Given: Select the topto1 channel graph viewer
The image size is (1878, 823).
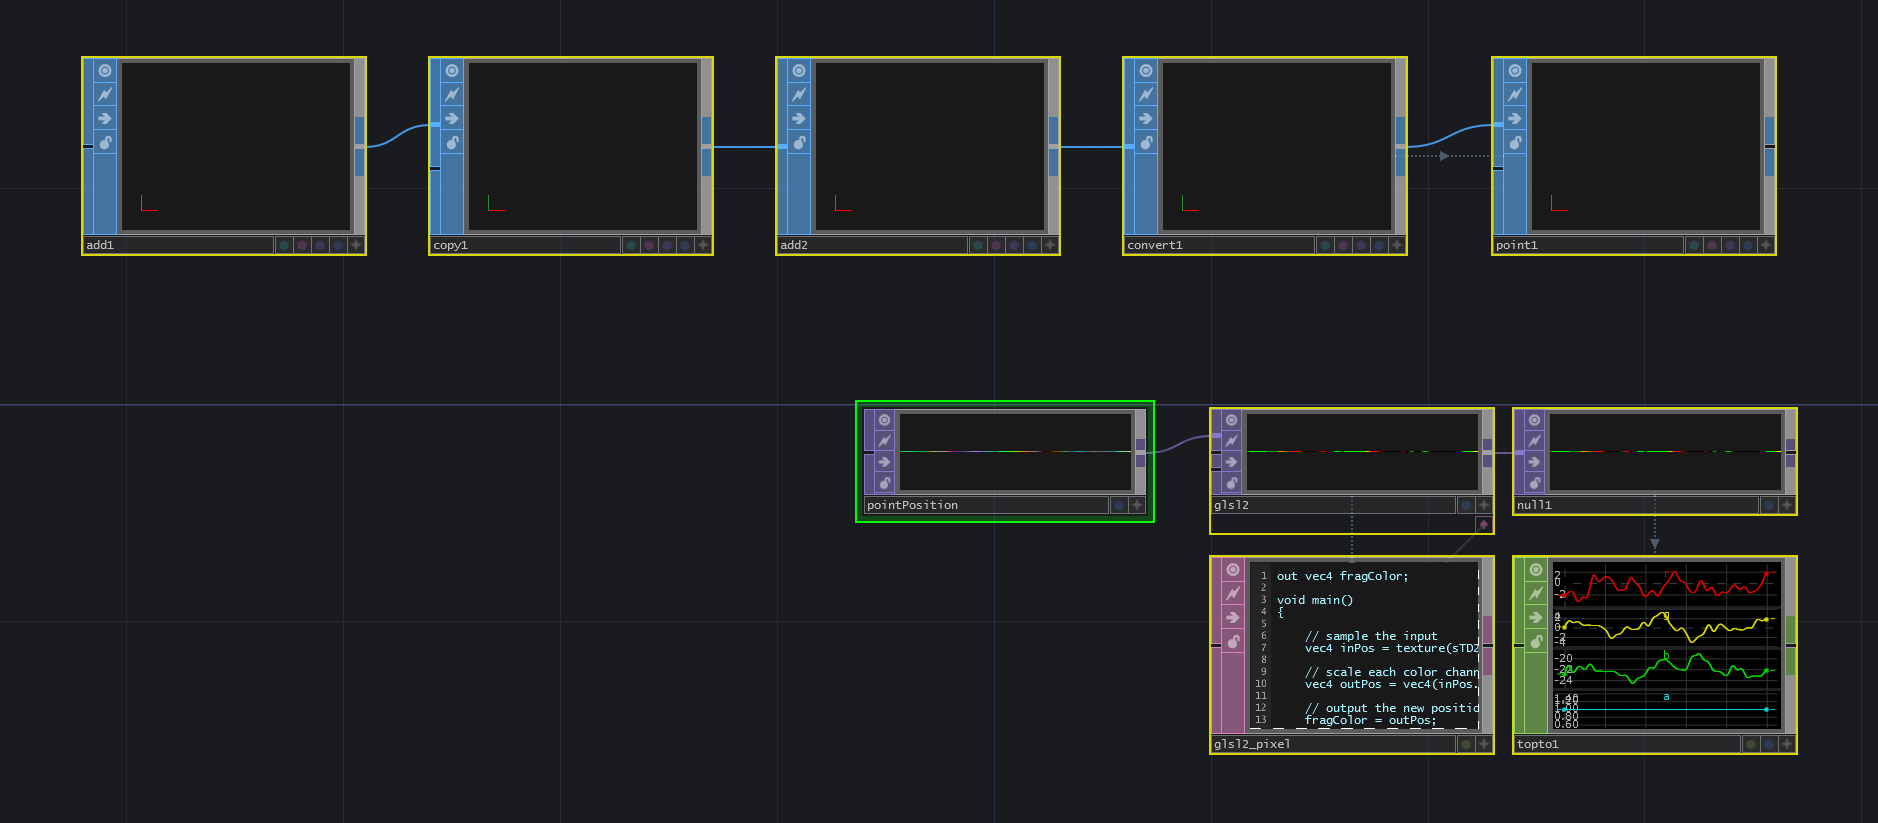Looking at the screenshot, I should 1665,646.
